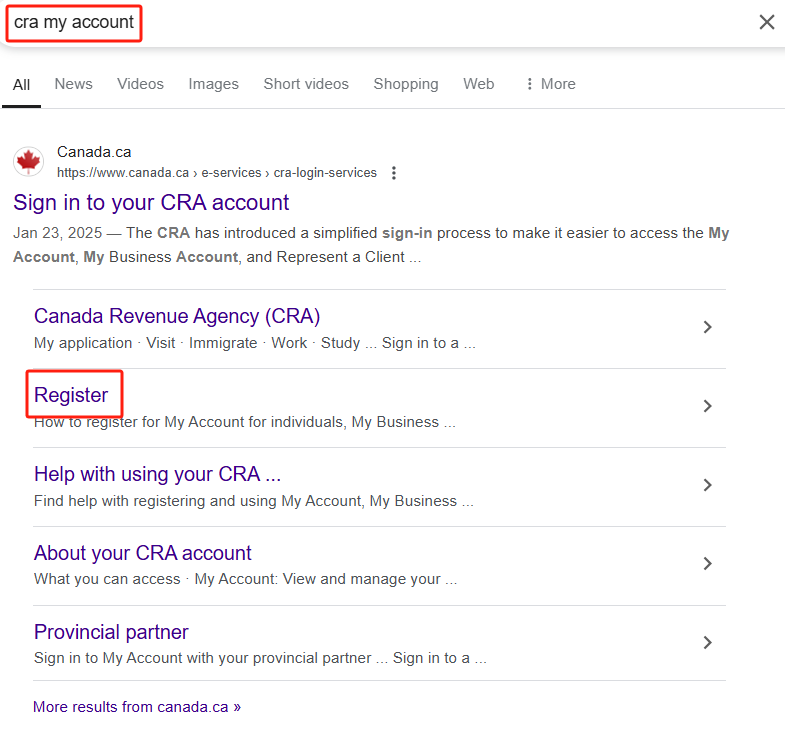
Task: Open 'About your CRA account' link
Action: 143,553
